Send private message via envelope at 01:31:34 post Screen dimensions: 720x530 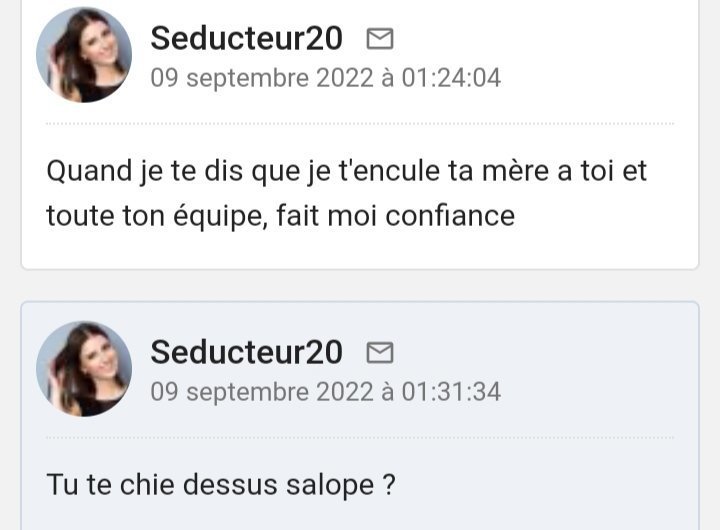tap(380, 352)
